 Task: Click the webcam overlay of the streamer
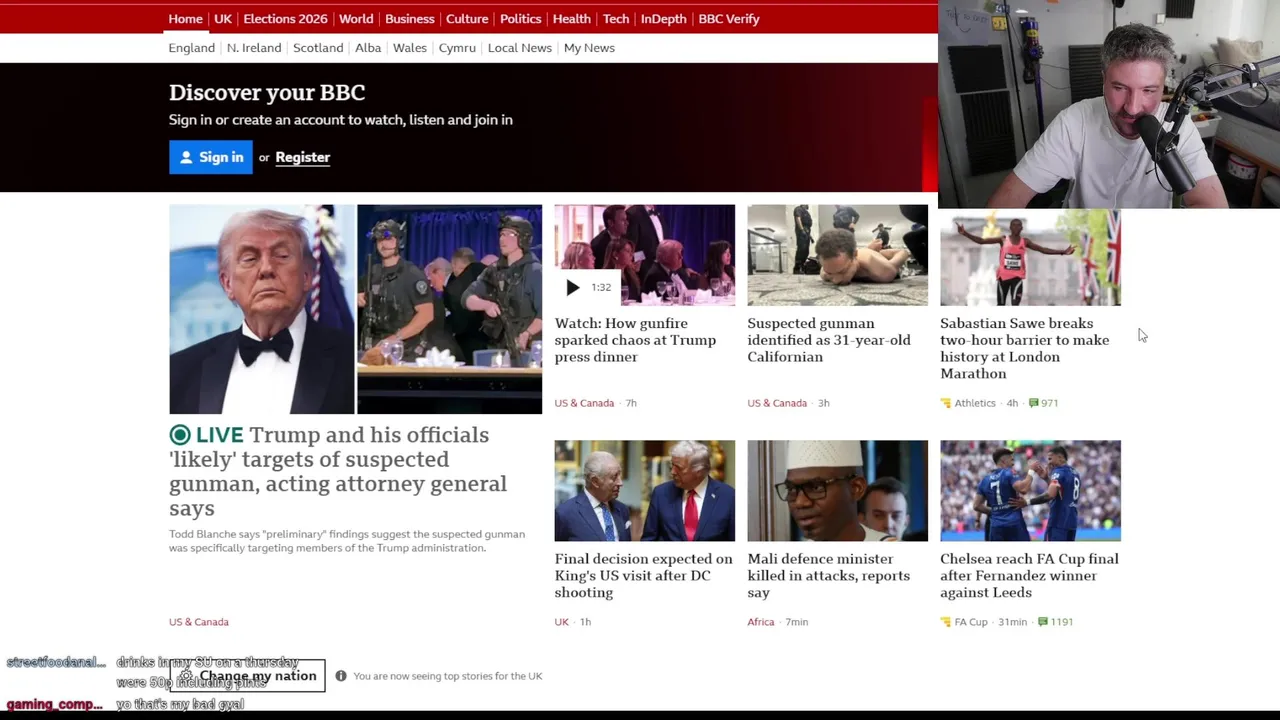click(1109, 104)
